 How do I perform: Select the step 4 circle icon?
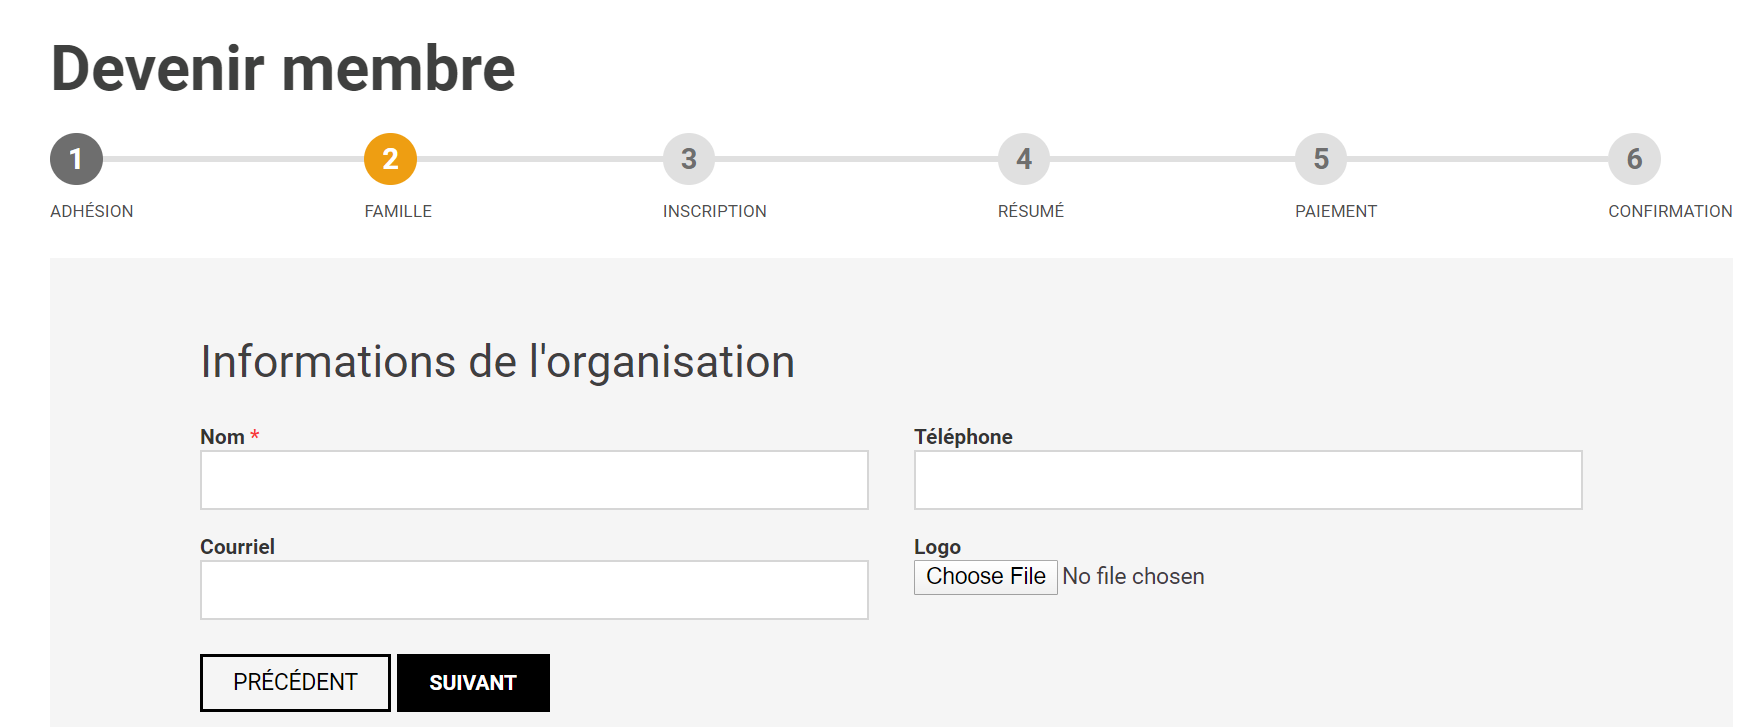pyautogui.click(x=1024, y=159)
